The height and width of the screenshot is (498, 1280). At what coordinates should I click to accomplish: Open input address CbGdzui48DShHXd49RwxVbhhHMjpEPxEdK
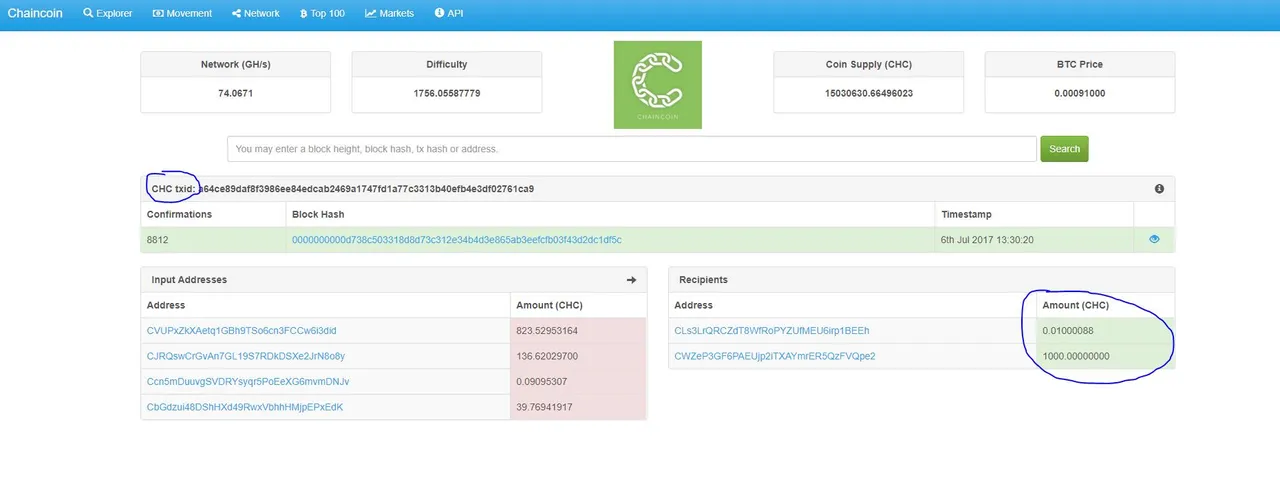pyautogui.click(x=245, y=407)
